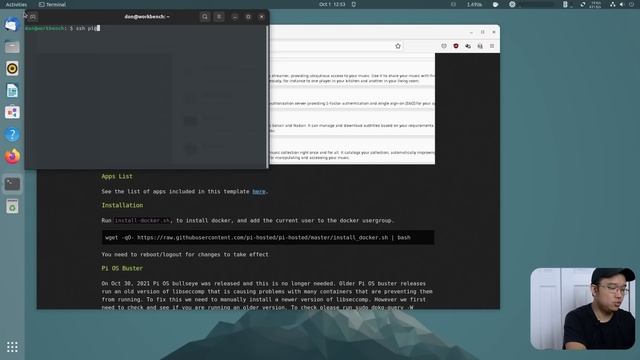Minimize the terminal window
The width and height of the screenshot is (640, 360).
tap(235, 17)
